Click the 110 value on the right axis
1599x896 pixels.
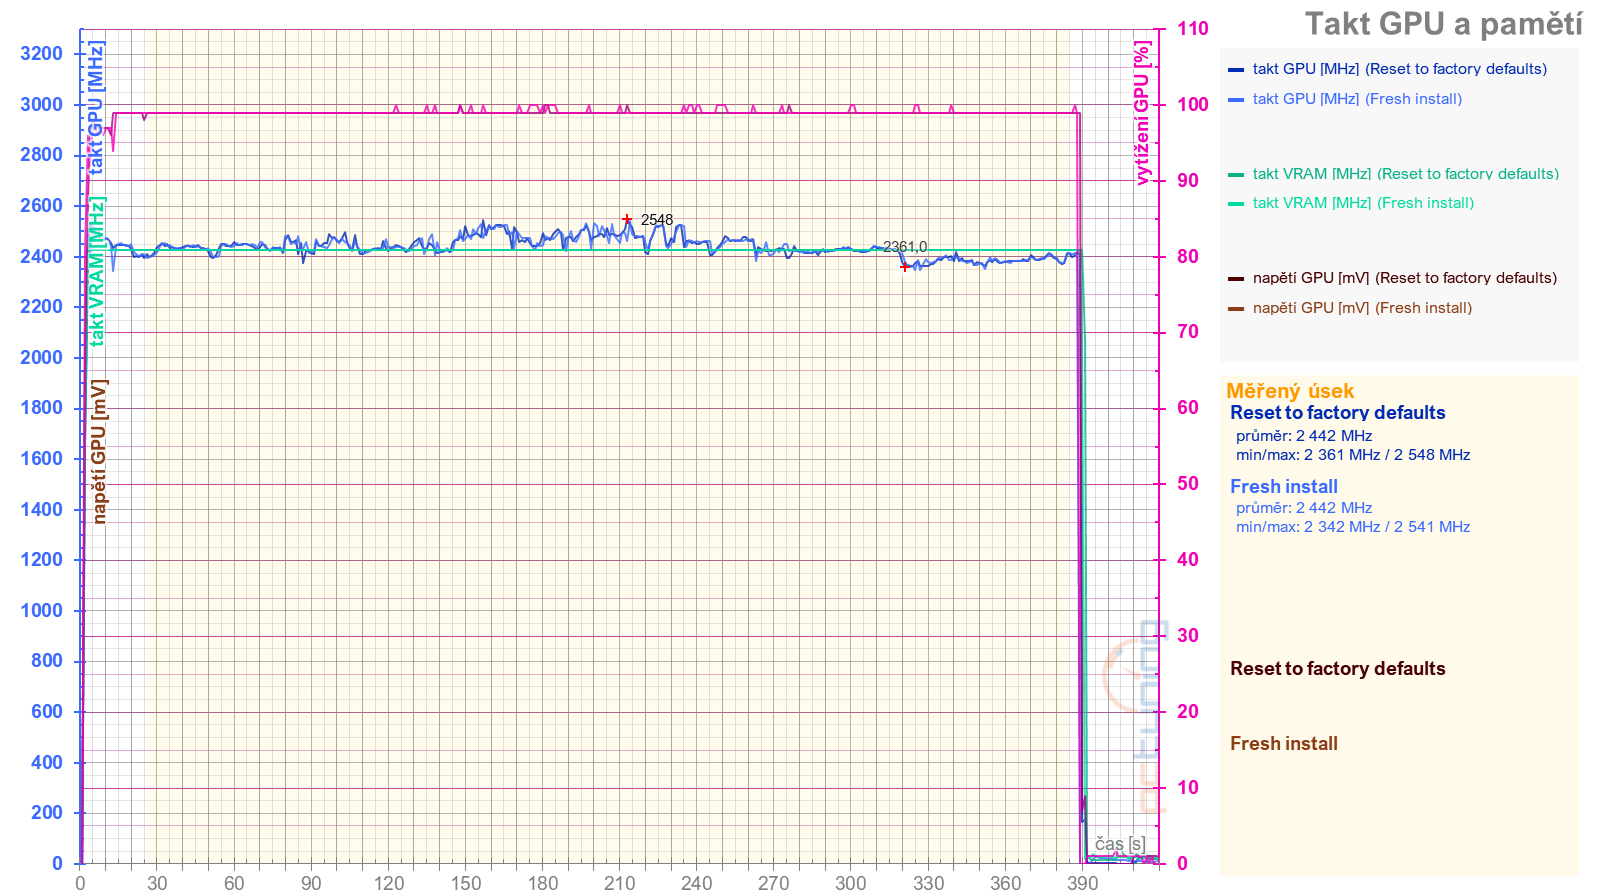point(1192,29)
